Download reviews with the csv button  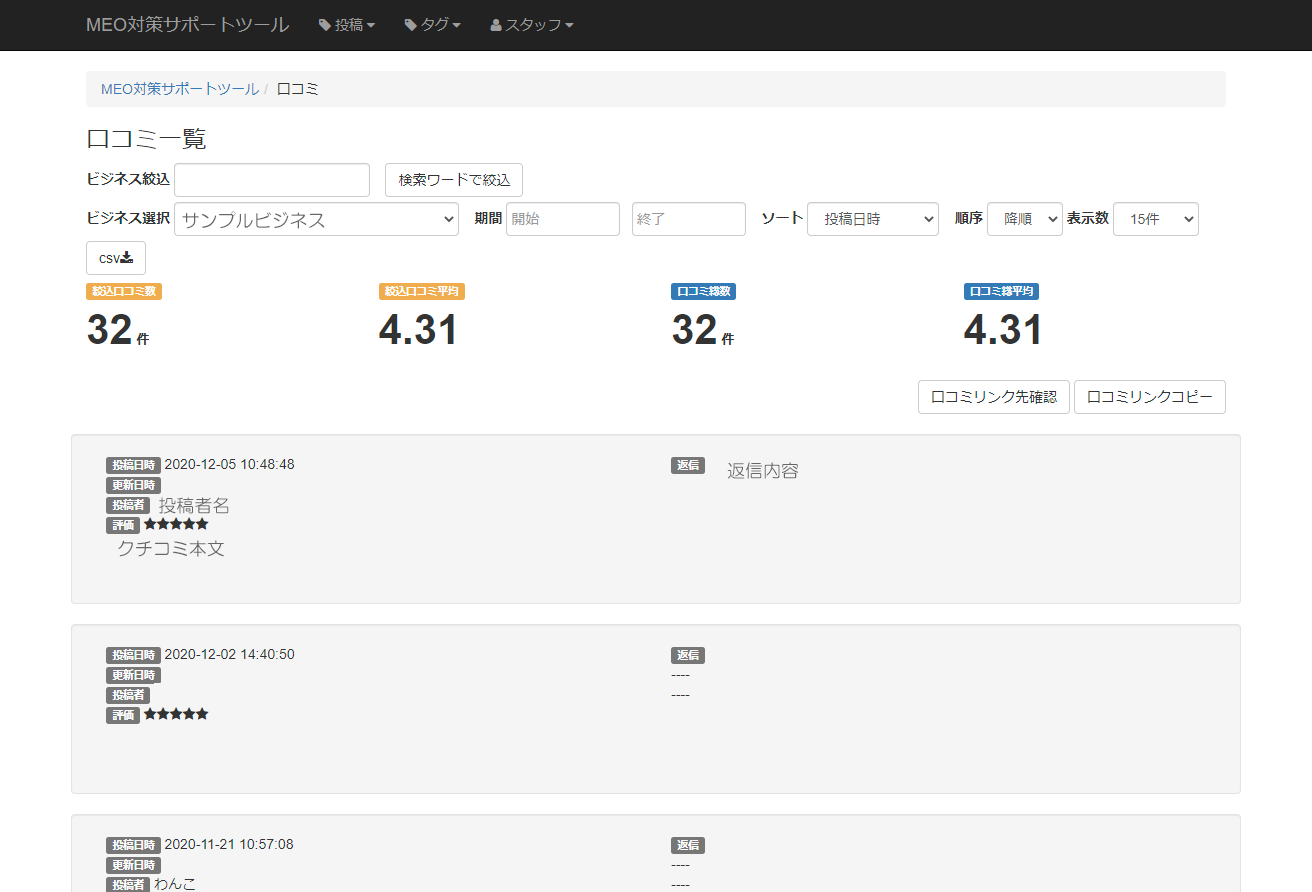pyautogui.click(x=116, y=258)
